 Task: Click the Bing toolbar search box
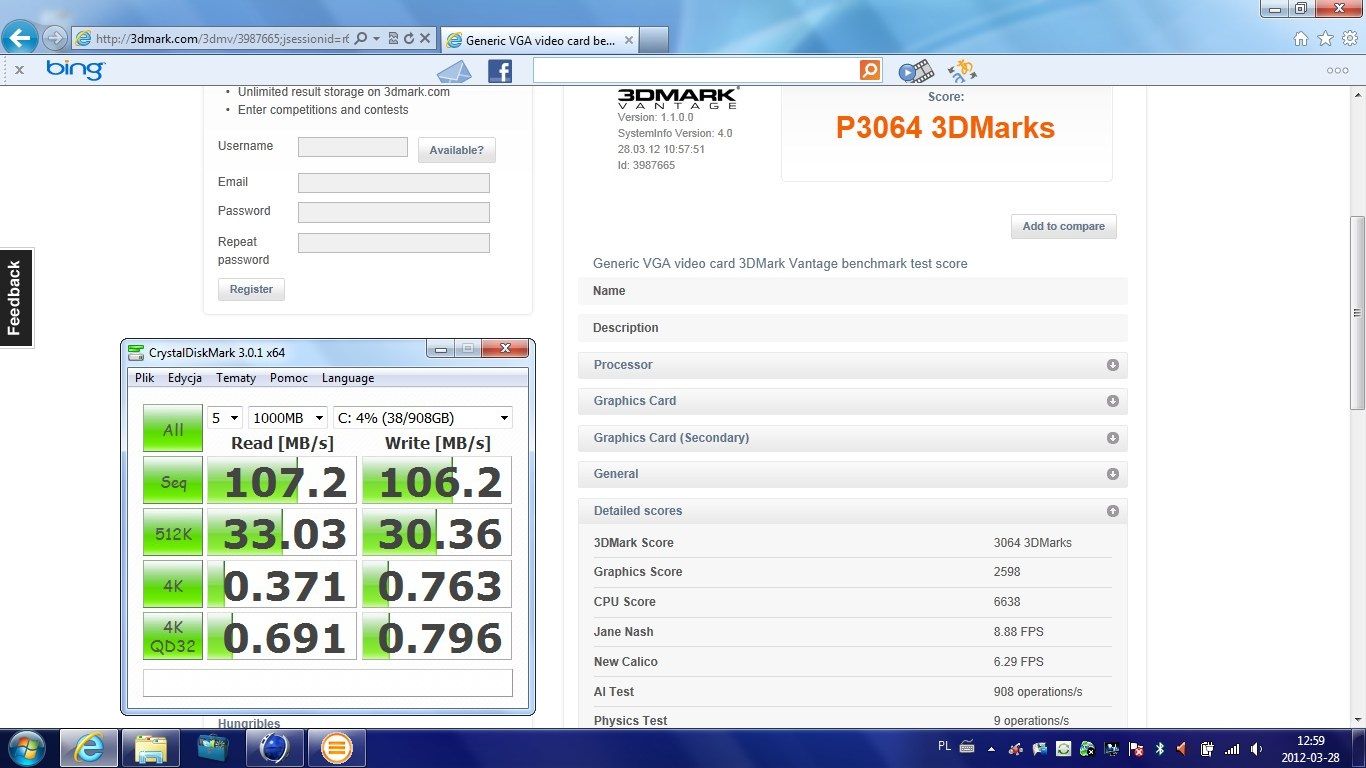[696, 70]
